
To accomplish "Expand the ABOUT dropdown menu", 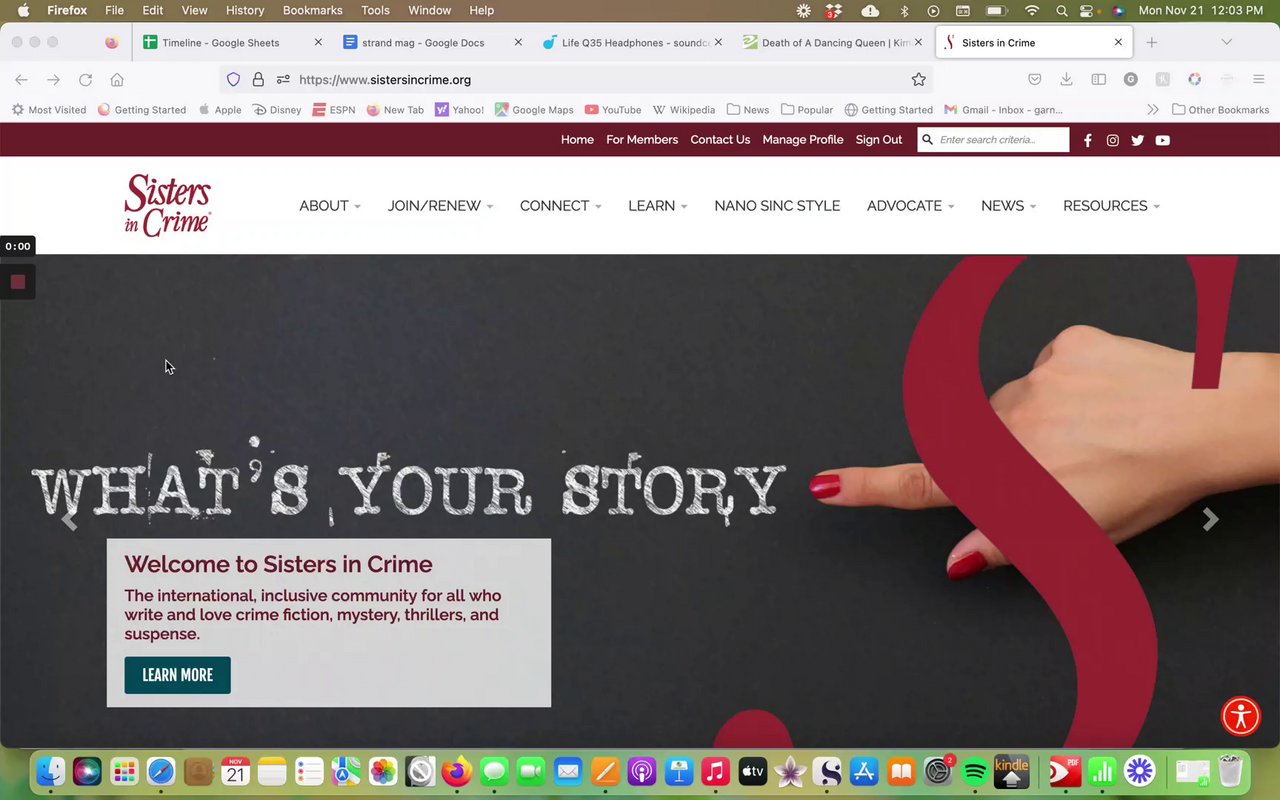I will click(330, 206).
